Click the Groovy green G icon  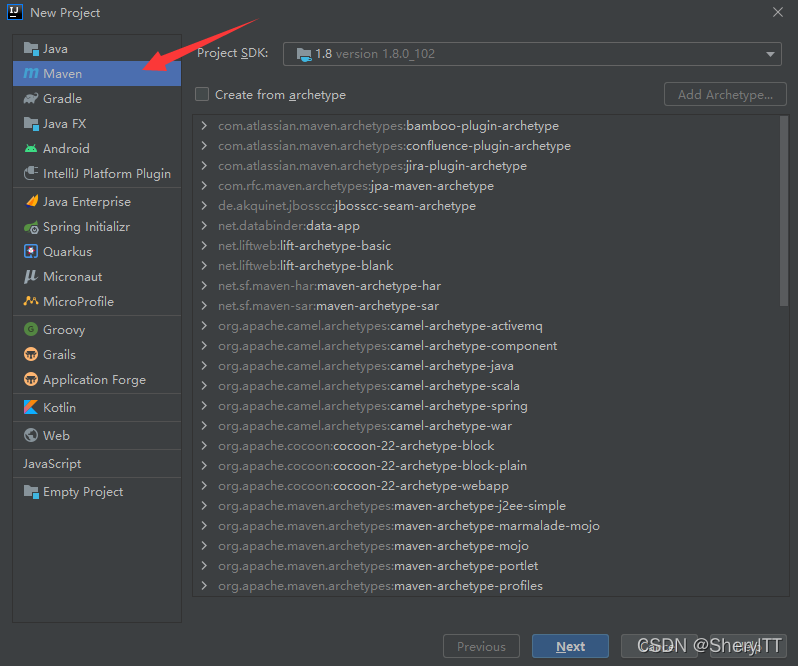[31, 329]
